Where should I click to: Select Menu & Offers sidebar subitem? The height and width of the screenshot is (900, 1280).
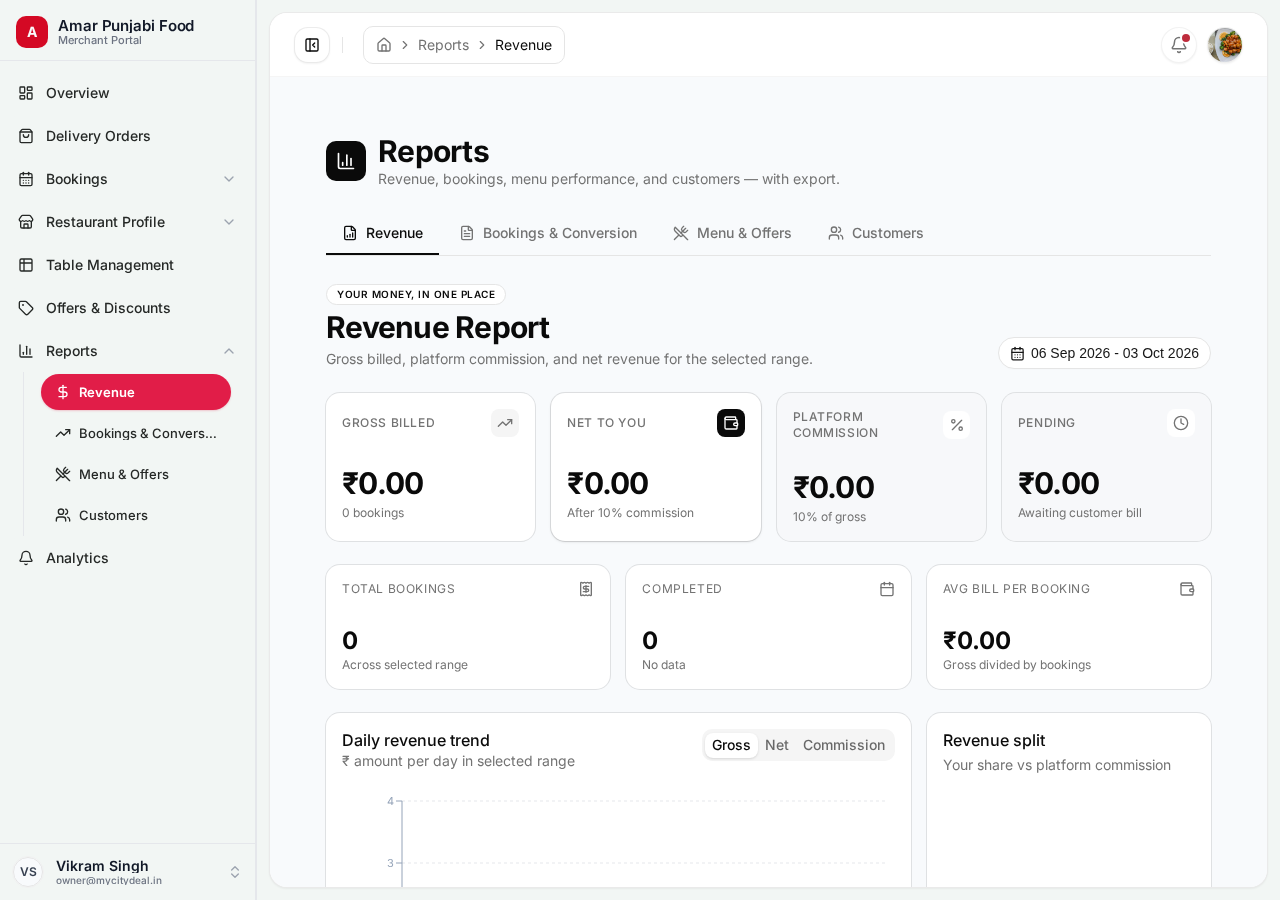[x=136, y=474]
